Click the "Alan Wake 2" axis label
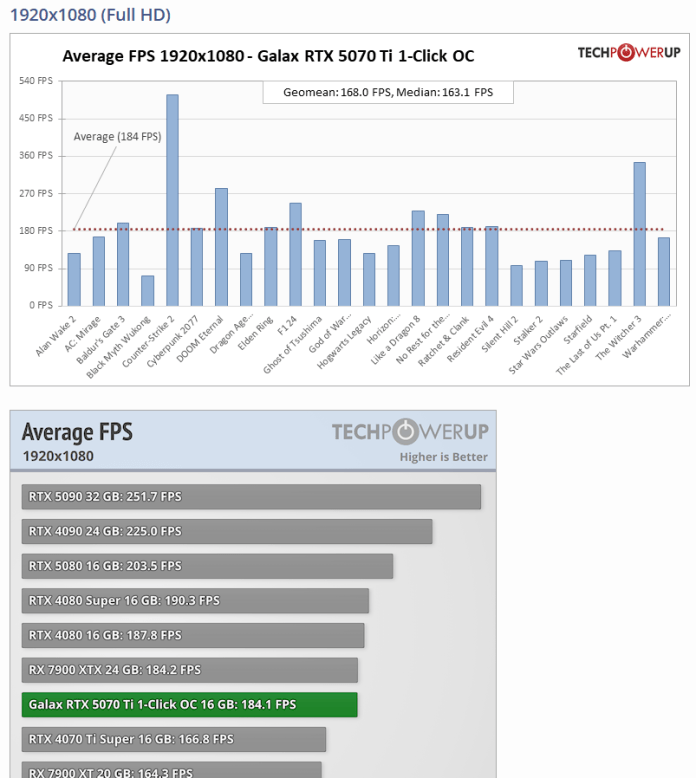Viewport: 696px width, 778px height. [x=56, y=336]
